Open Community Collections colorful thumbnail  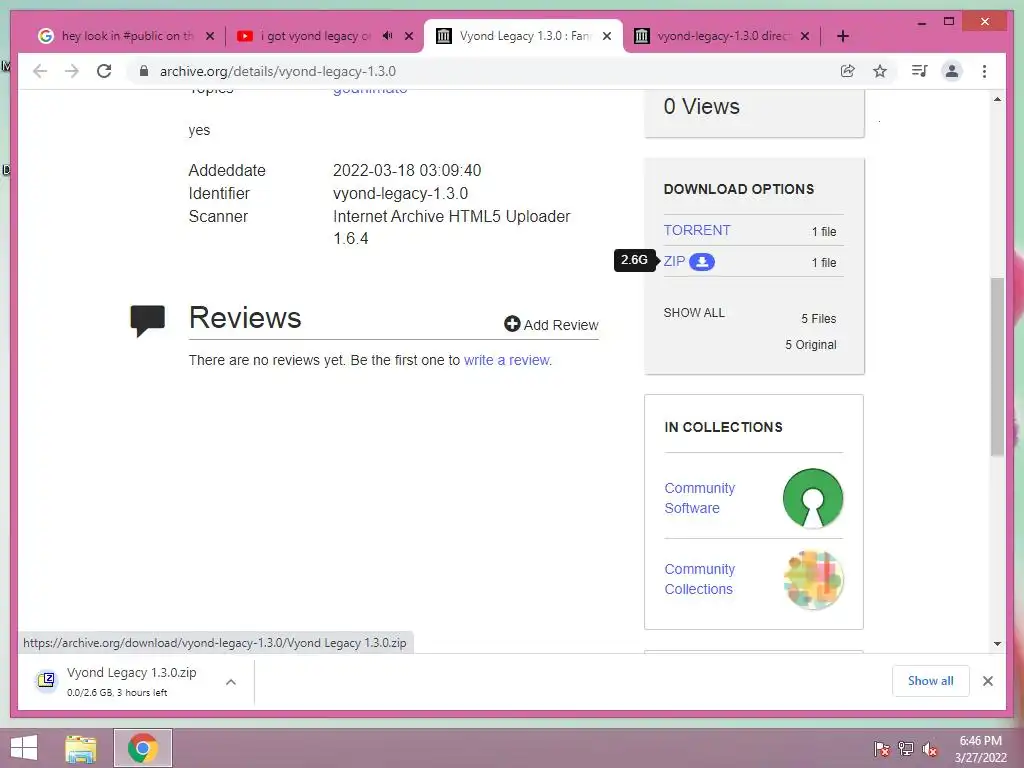pos(813,580)
